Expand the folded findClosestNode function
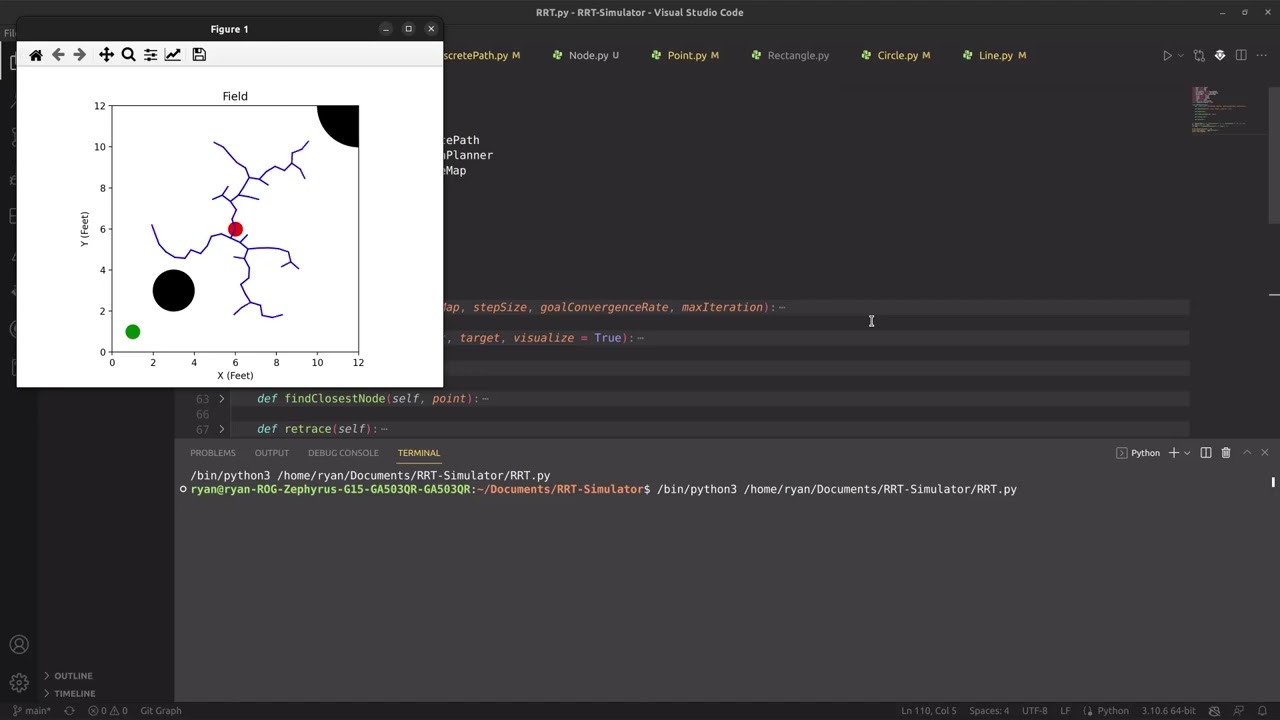Viewport: 1280px width, 720px height. pos(222,399)
